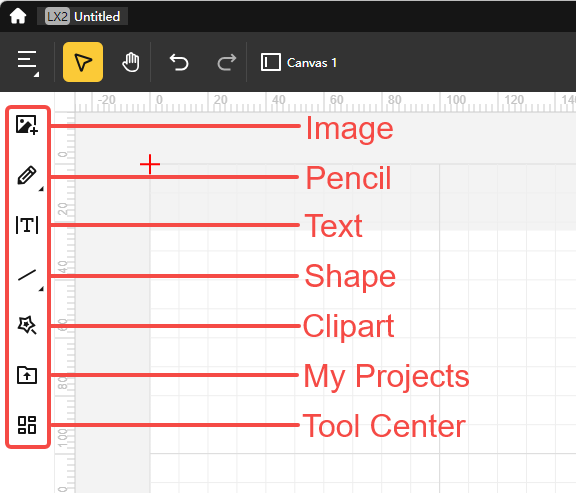
Task: Undo the last action
Action: point(179,62)
